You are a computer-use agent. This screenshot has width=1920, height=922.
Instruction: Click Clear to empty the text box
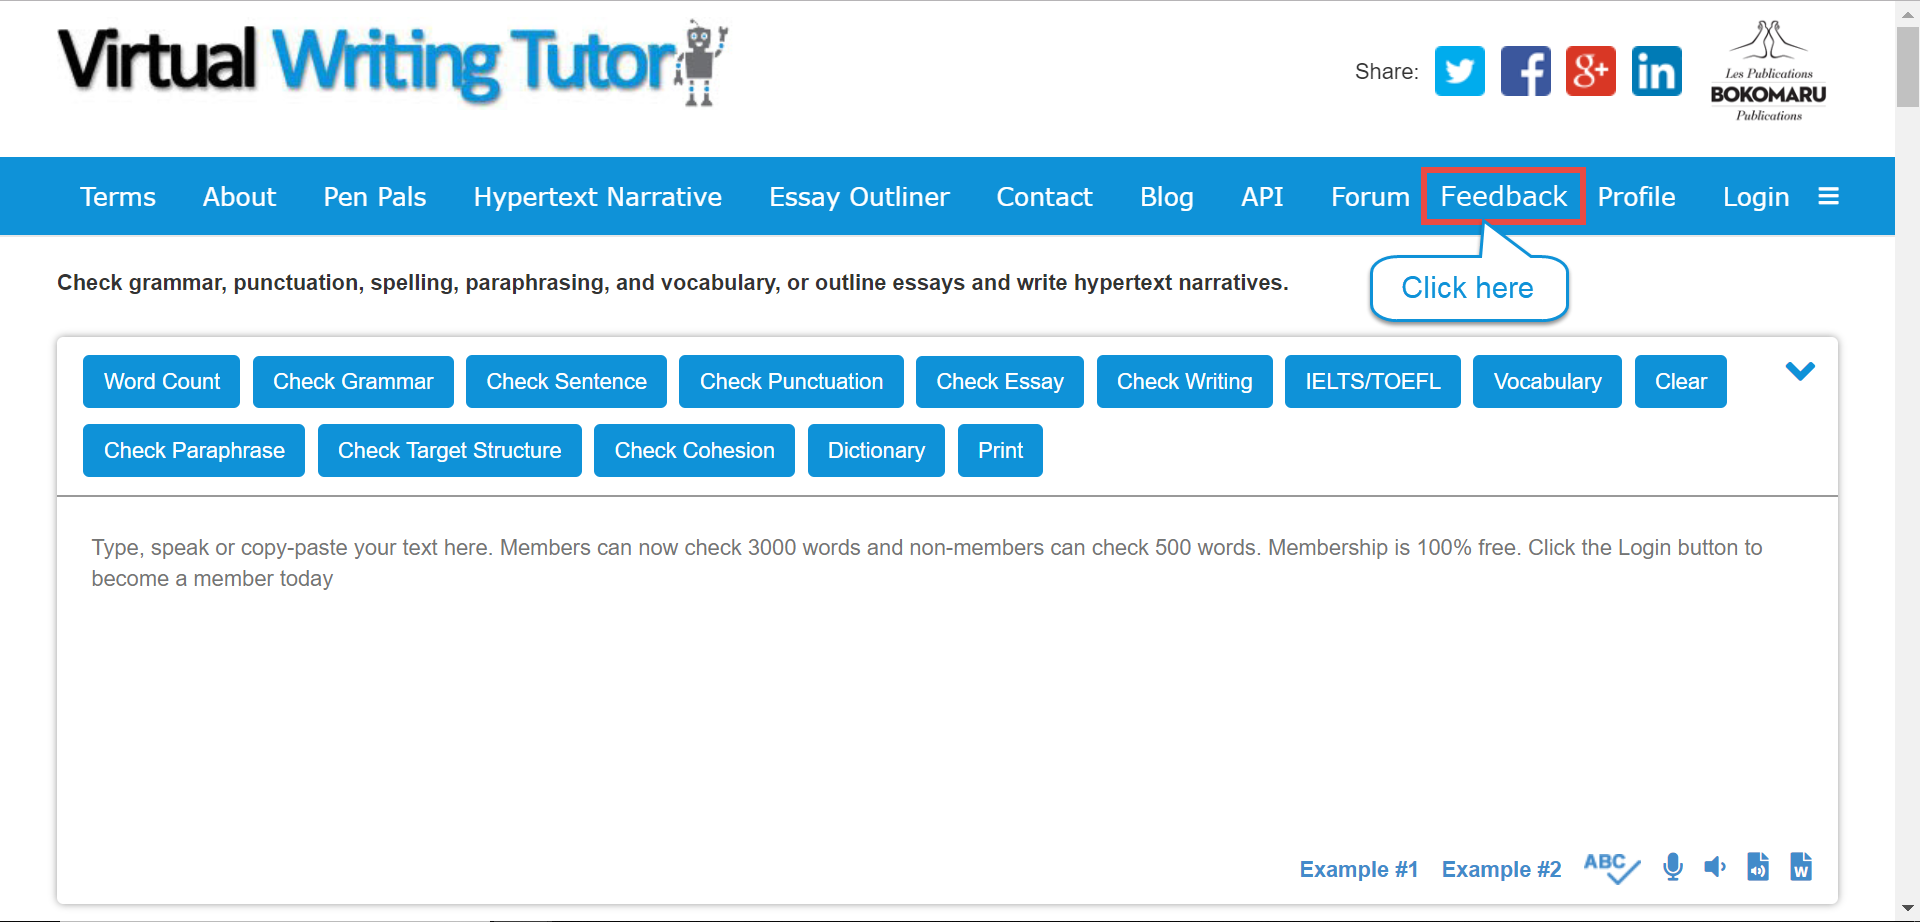point(1680,381)
